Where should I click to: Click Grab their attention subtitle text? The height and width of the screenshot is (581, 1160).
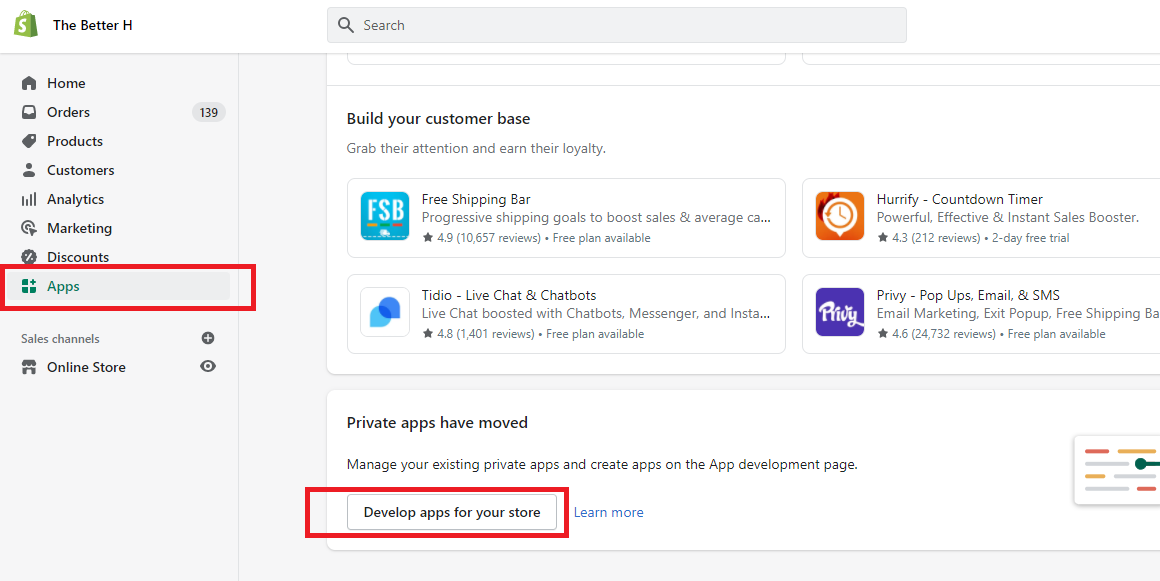476,148
